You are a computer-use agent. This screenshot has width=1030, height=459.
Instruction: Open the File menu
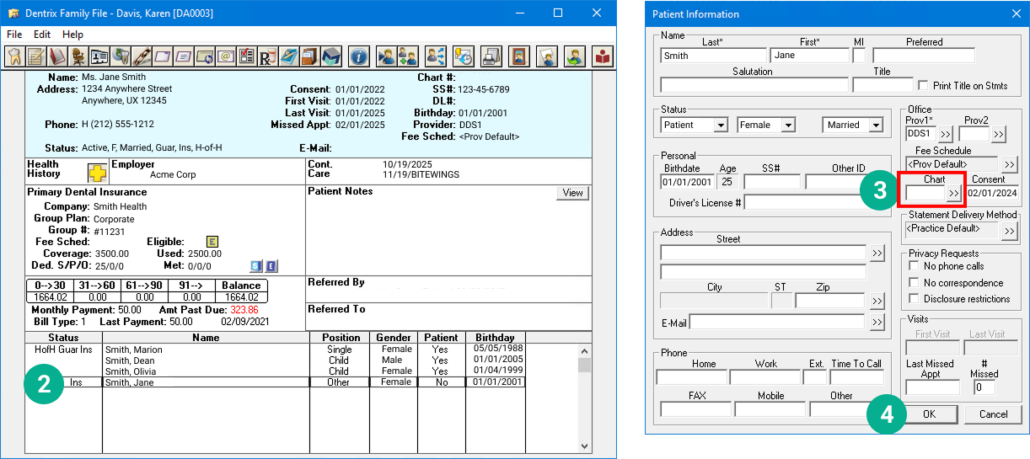[14, 34]
